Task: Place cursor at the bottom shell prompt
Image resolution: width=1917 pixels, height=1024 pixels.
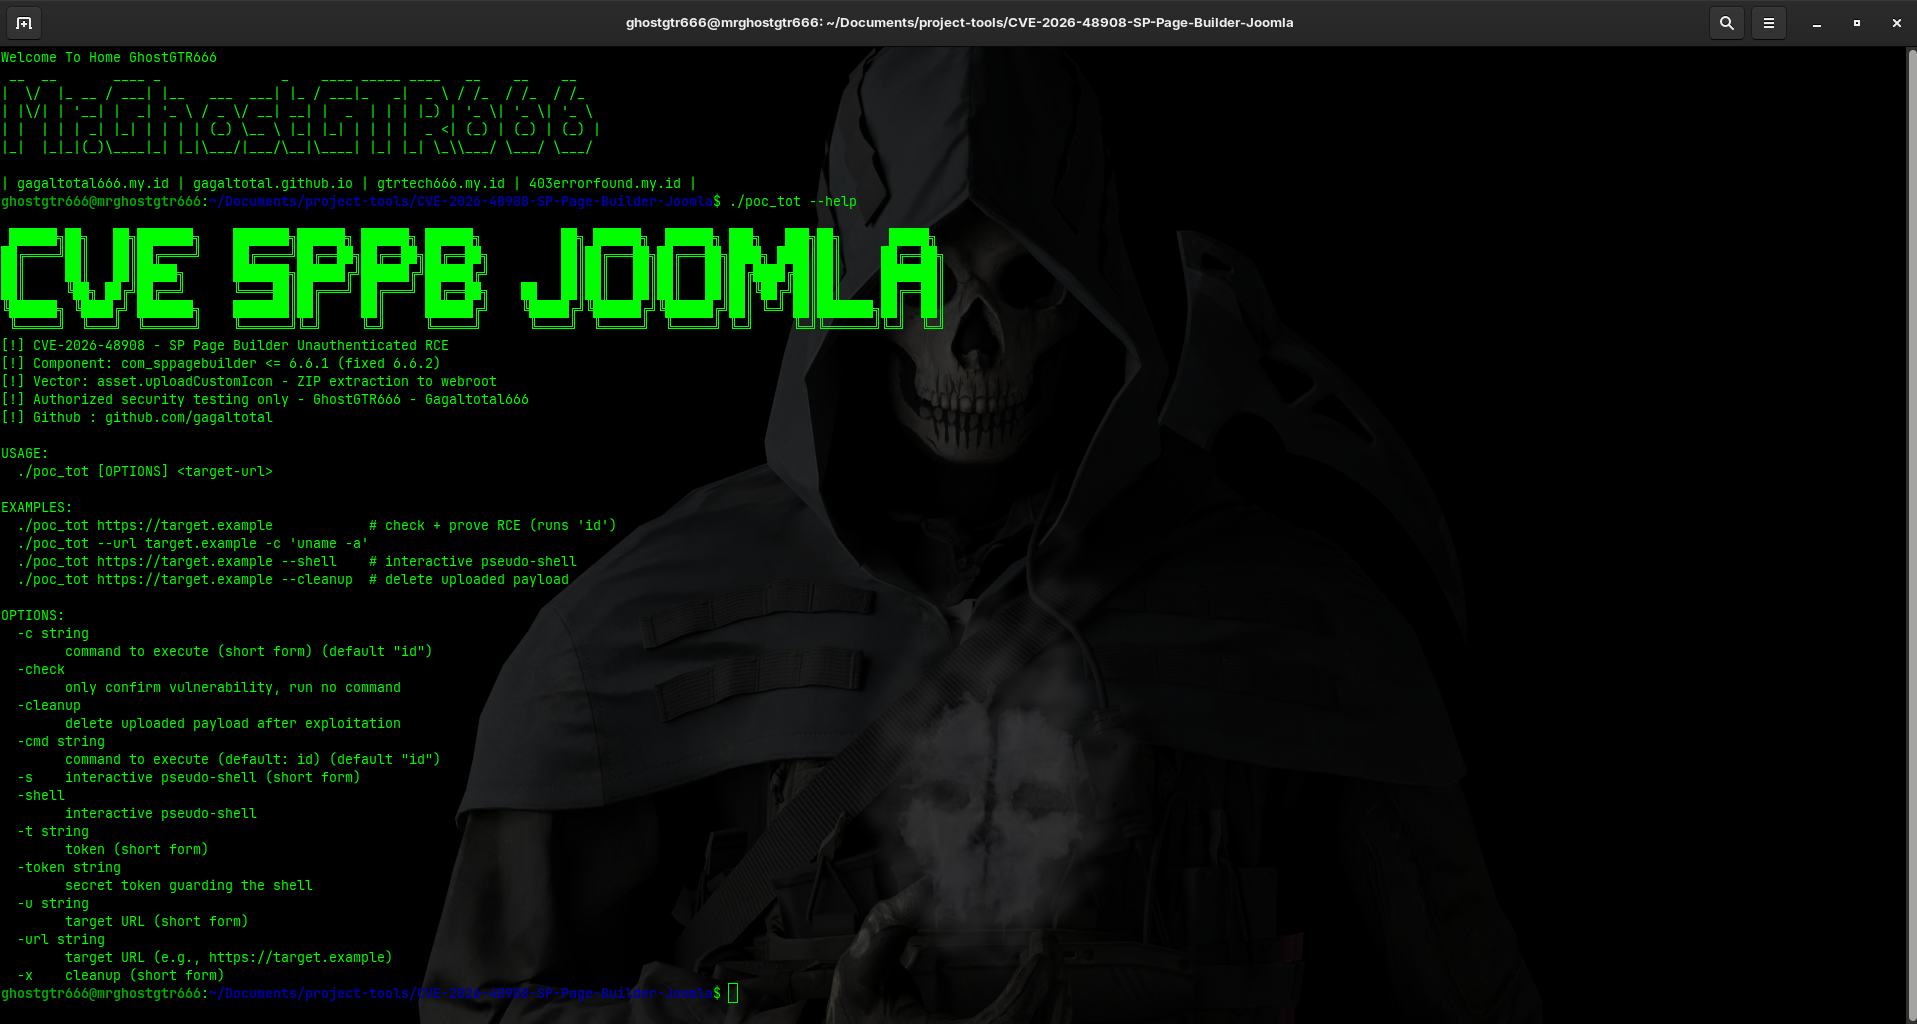Action: 733,993
